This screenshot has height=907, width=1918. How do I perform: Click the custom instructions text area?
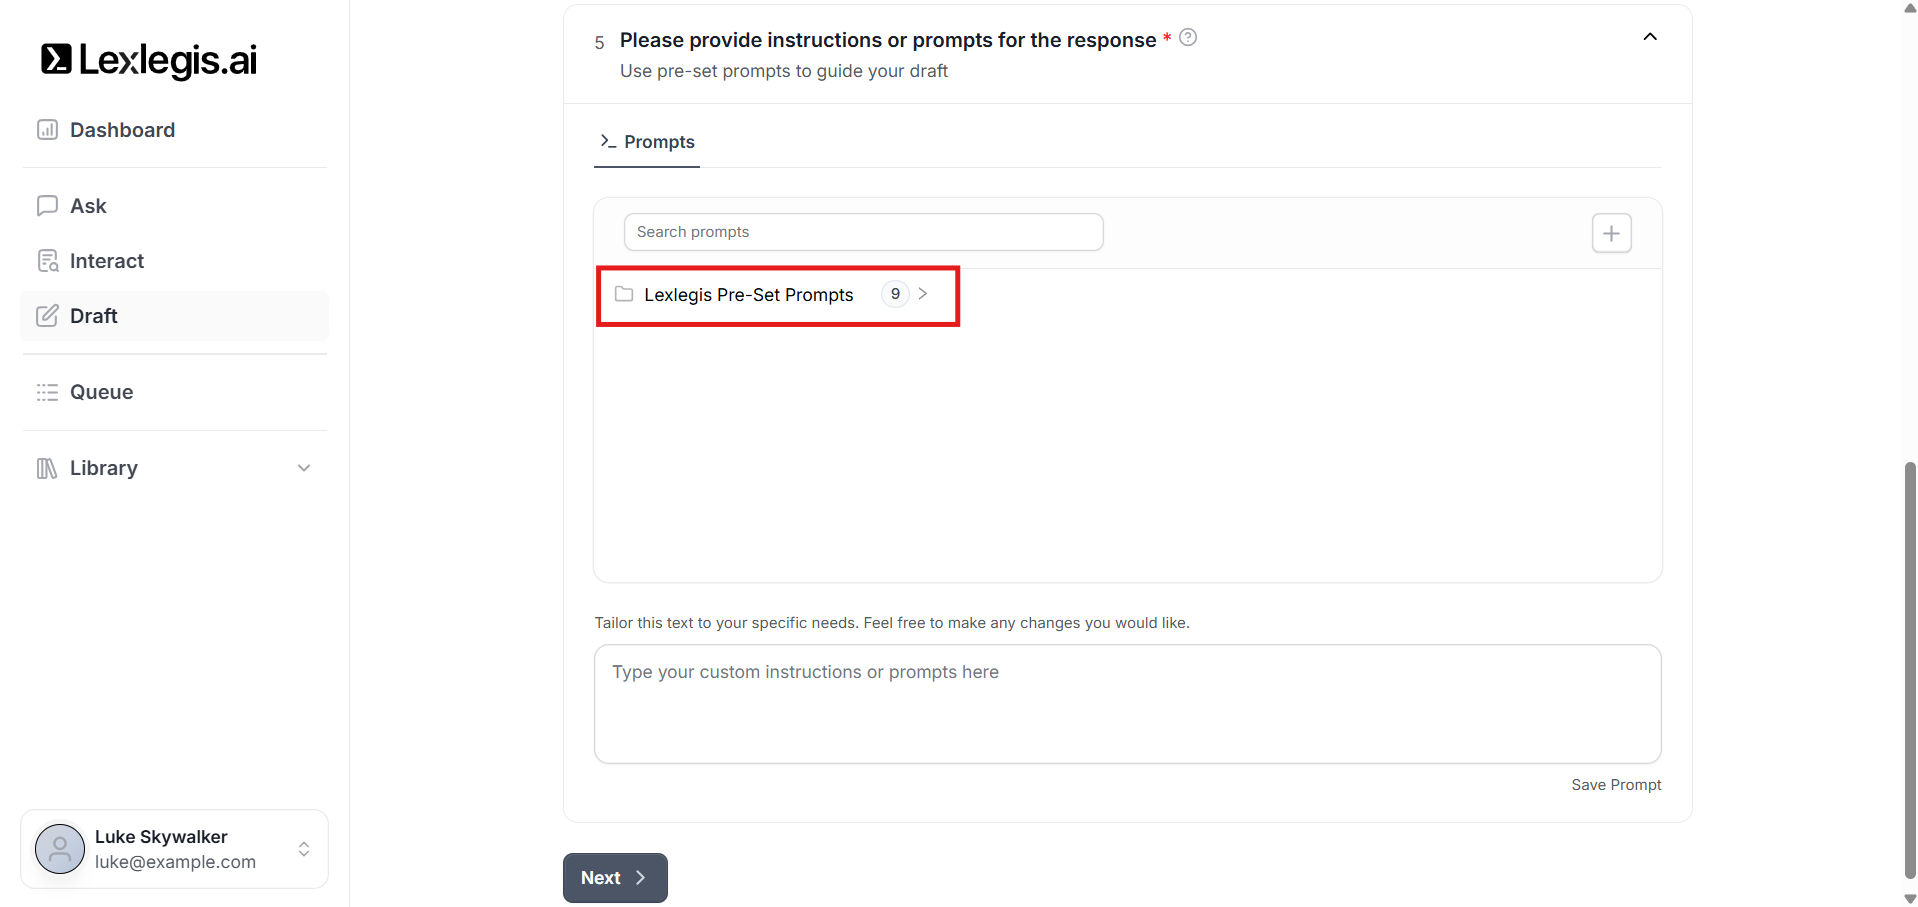[x=1127, y=703]
